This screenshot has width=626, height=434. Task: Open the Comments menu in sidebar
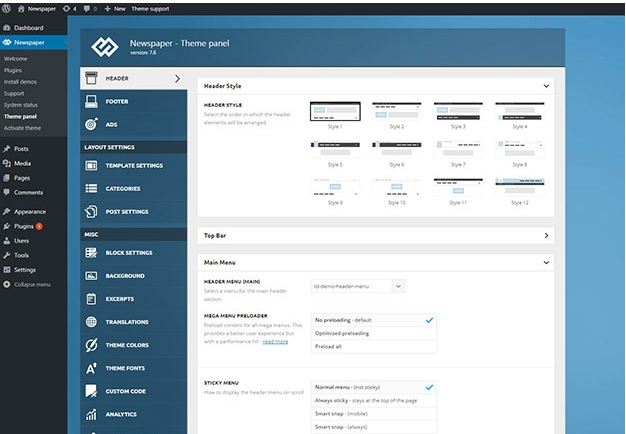(28, 192)
